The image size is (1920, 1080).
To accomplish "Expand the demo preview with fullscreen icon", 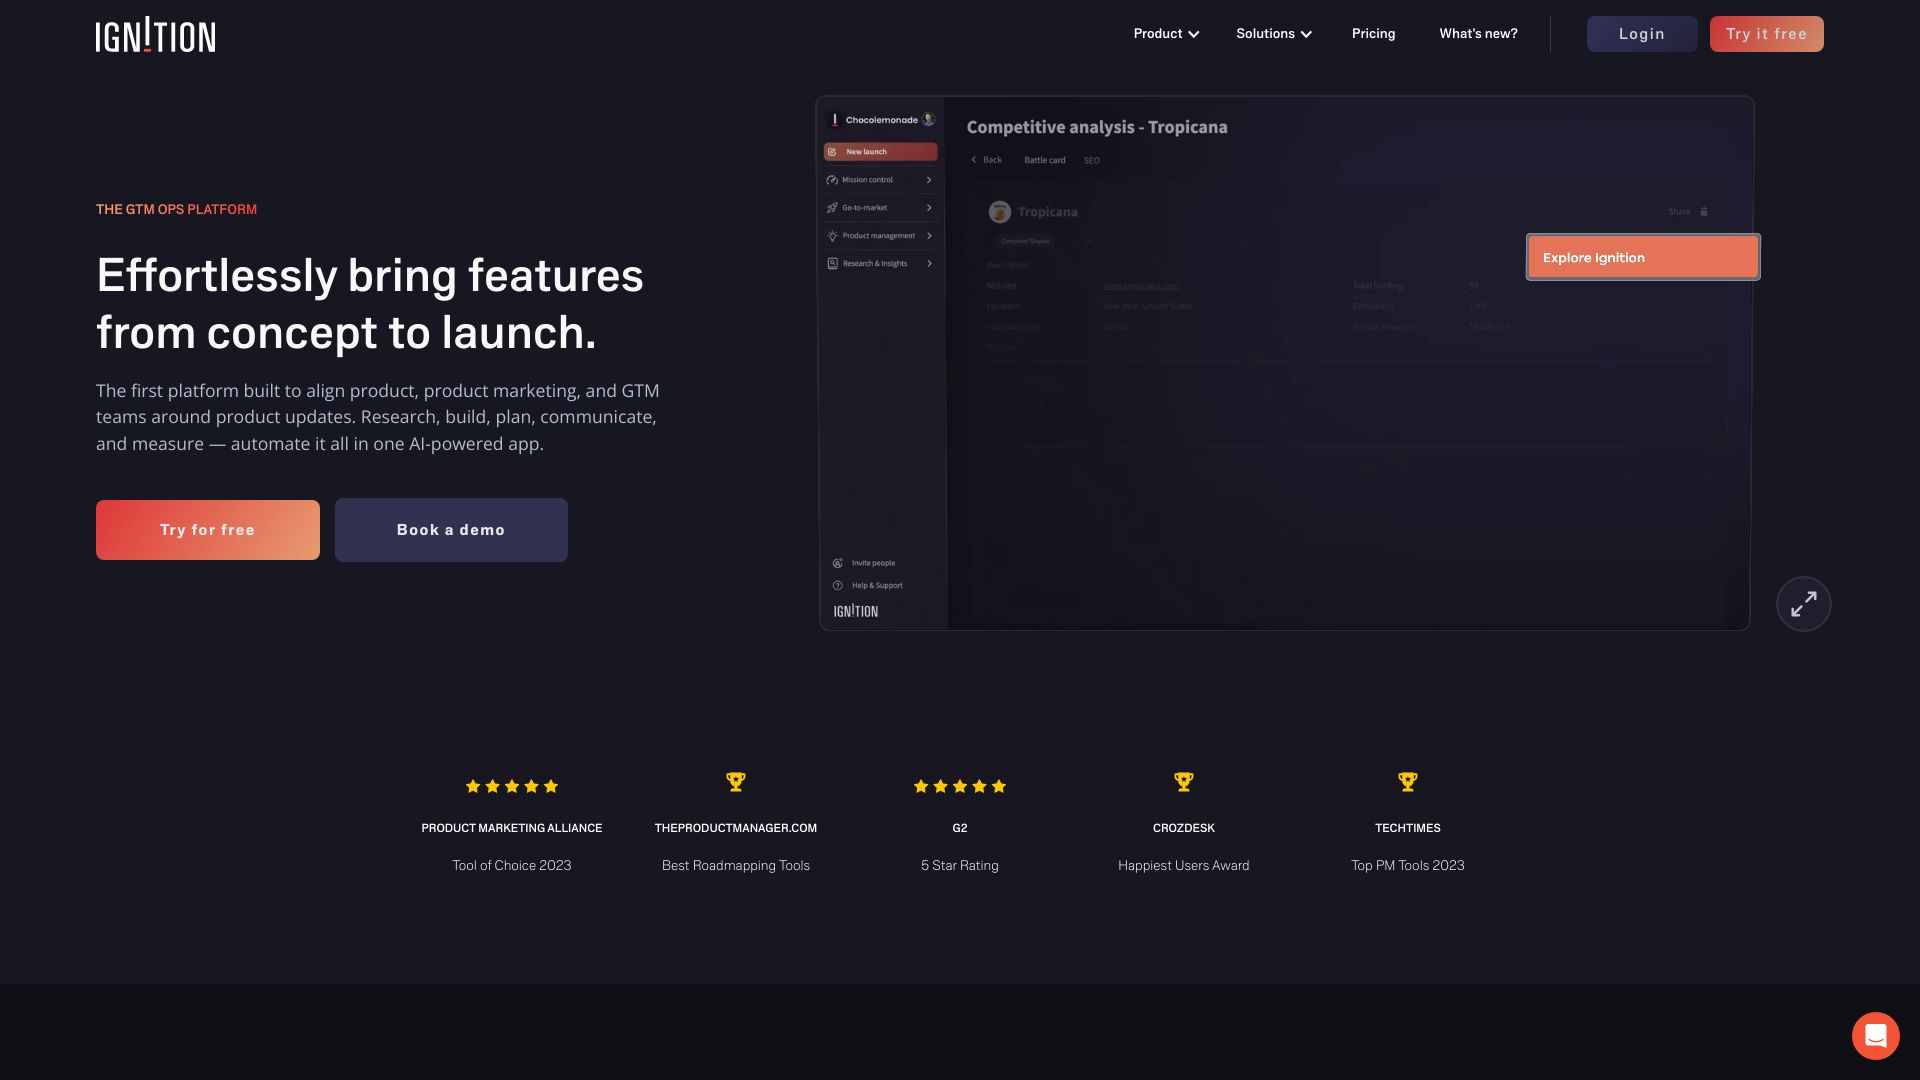I will pyautogui.click(x=1803, y=604).
